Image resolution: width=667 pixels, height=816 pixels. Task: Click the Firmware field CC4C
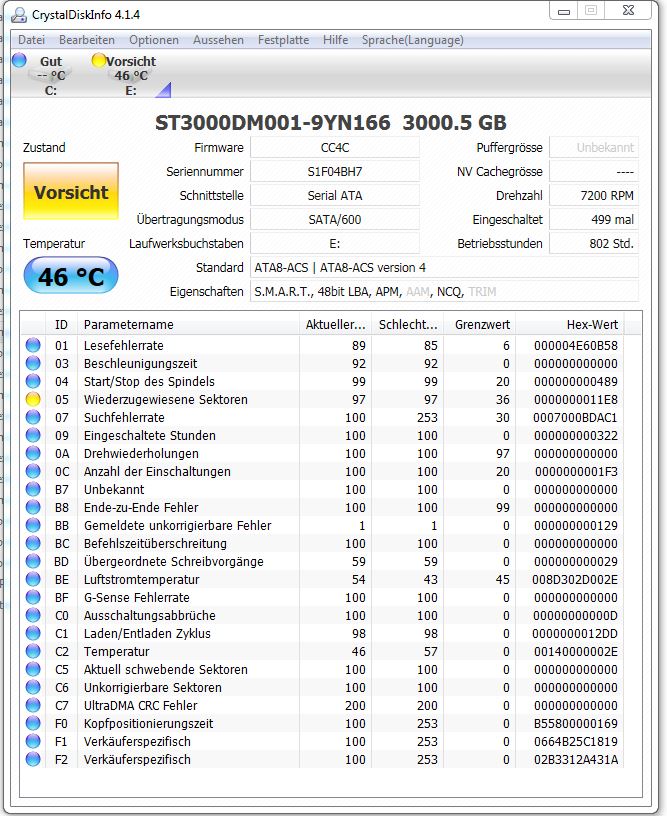335,148
